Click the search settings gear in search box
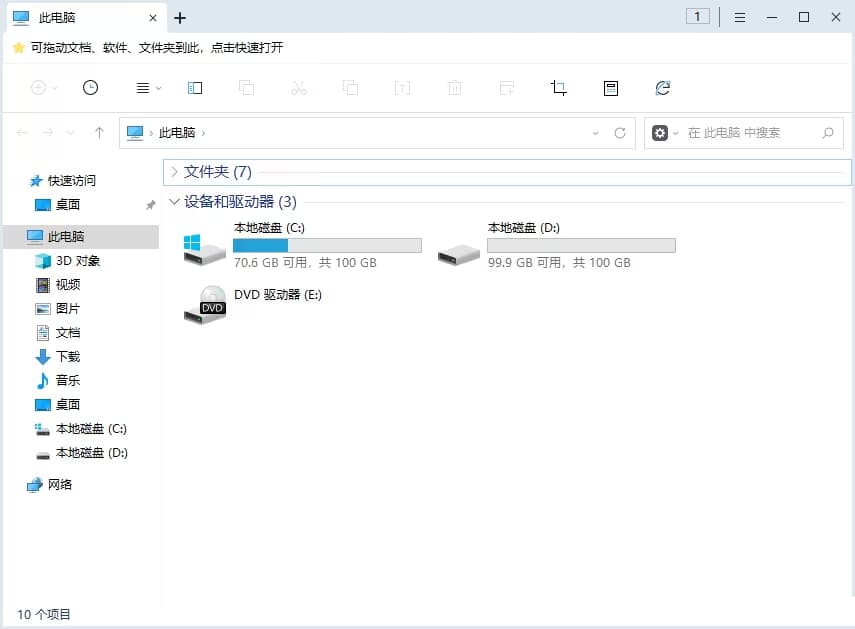 [660, 132]
